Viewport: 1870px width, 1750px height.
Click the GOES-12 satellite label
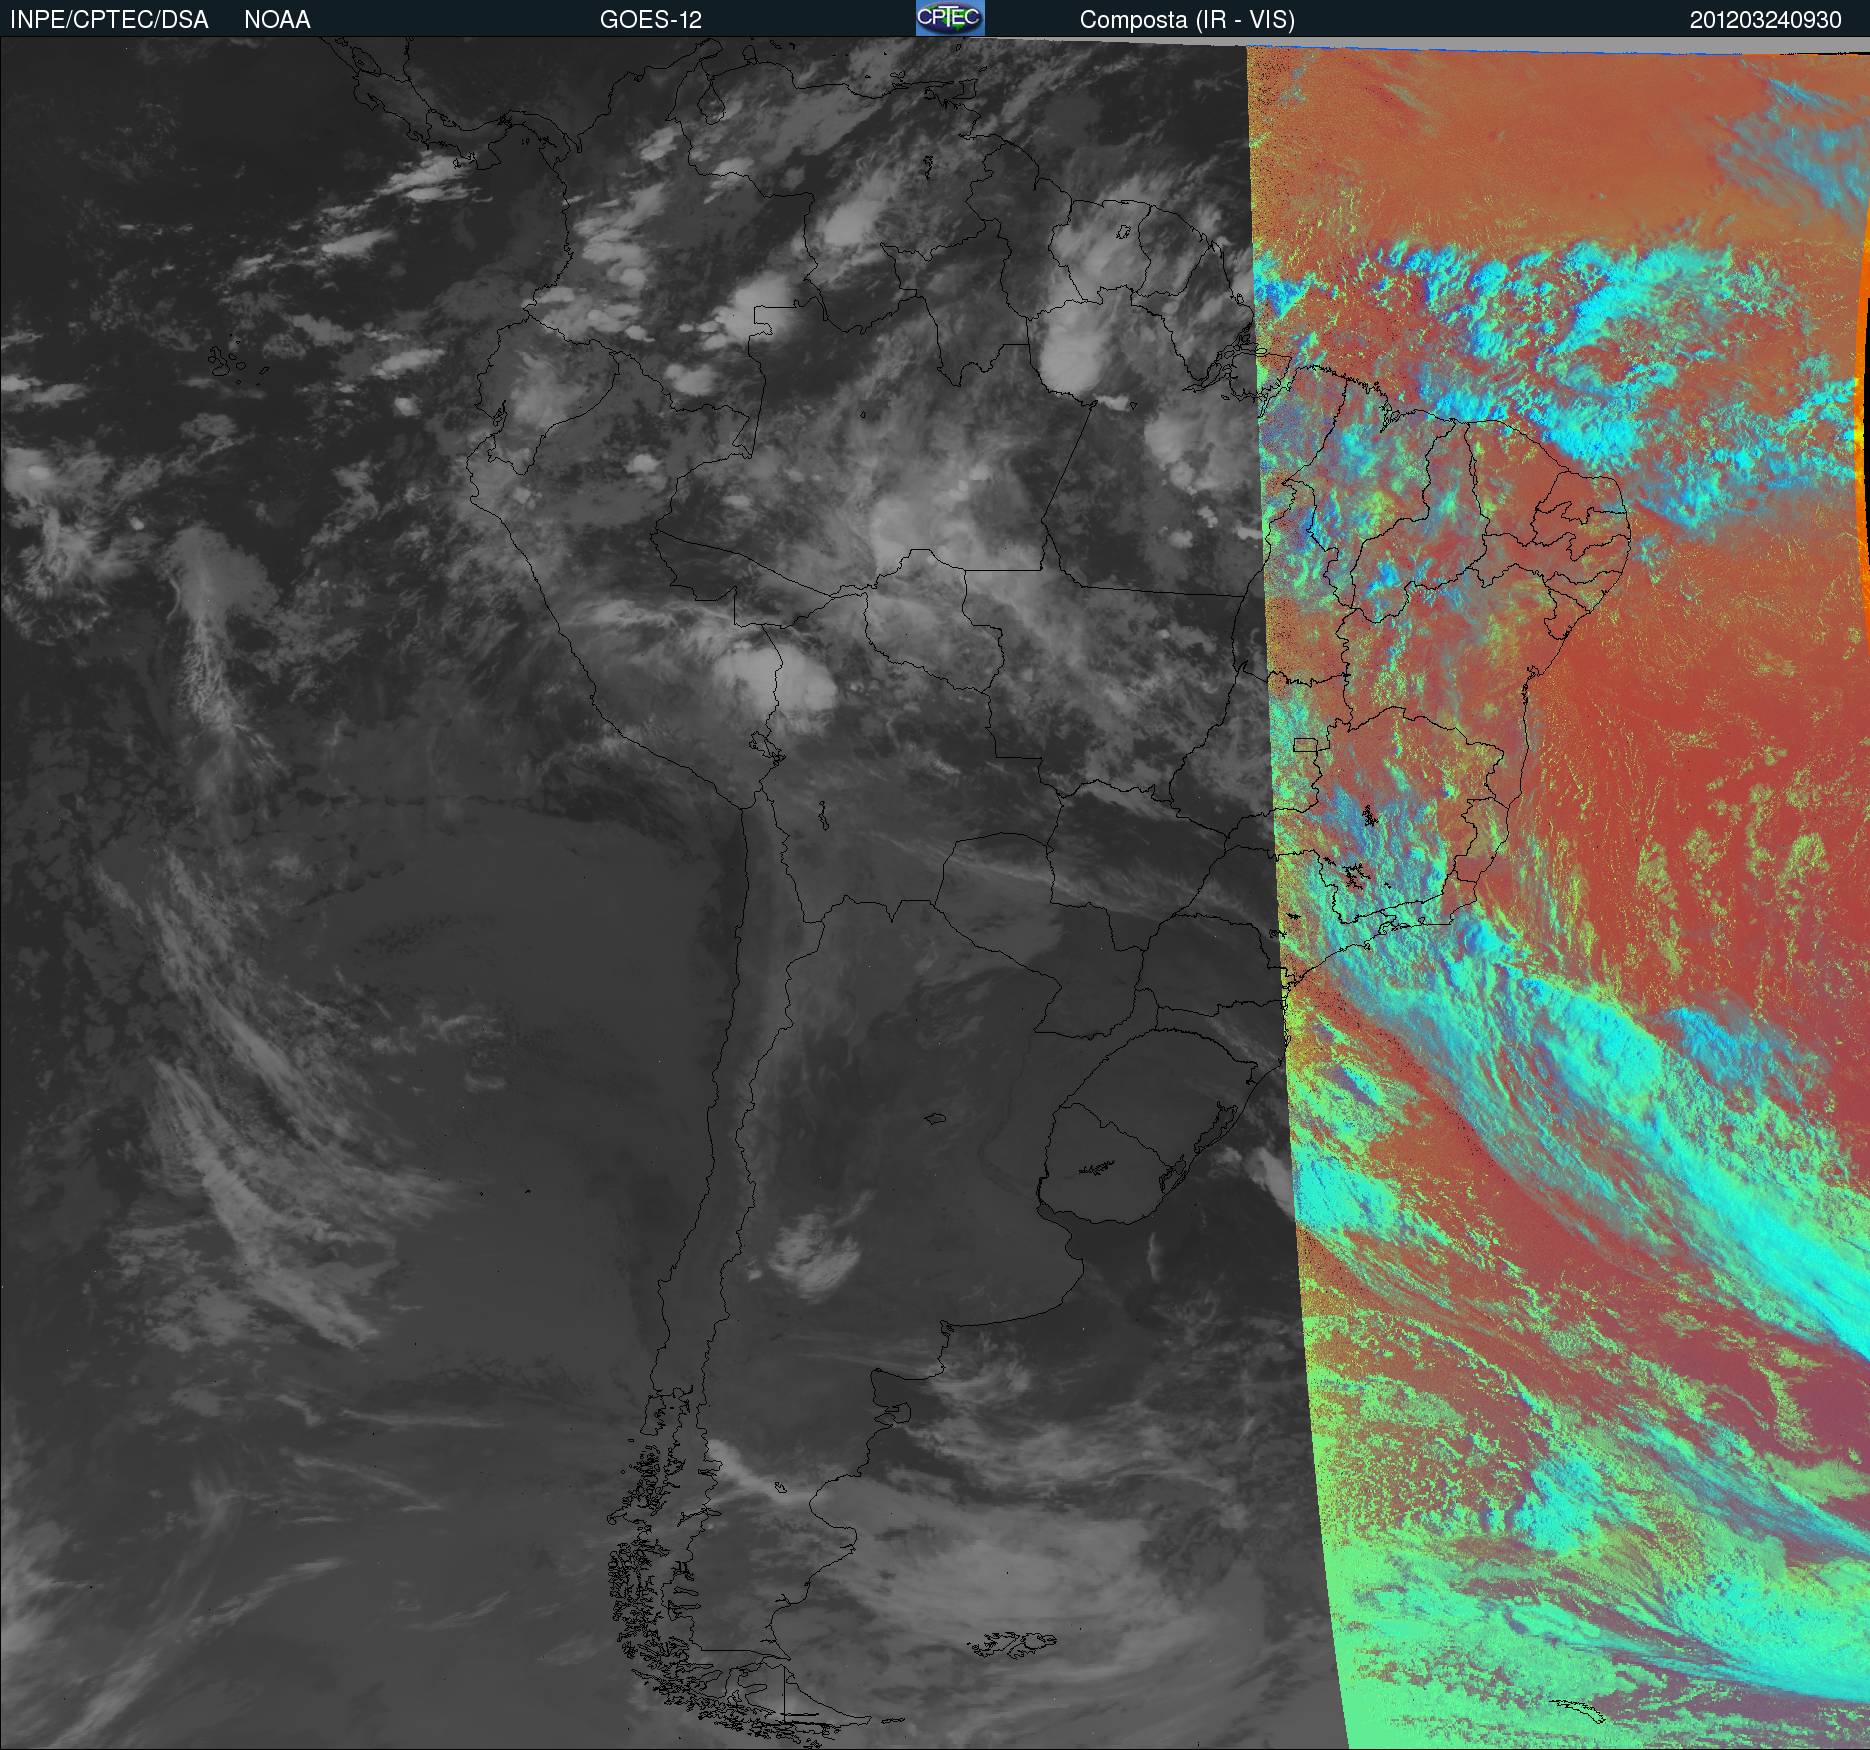coord(650,20)
